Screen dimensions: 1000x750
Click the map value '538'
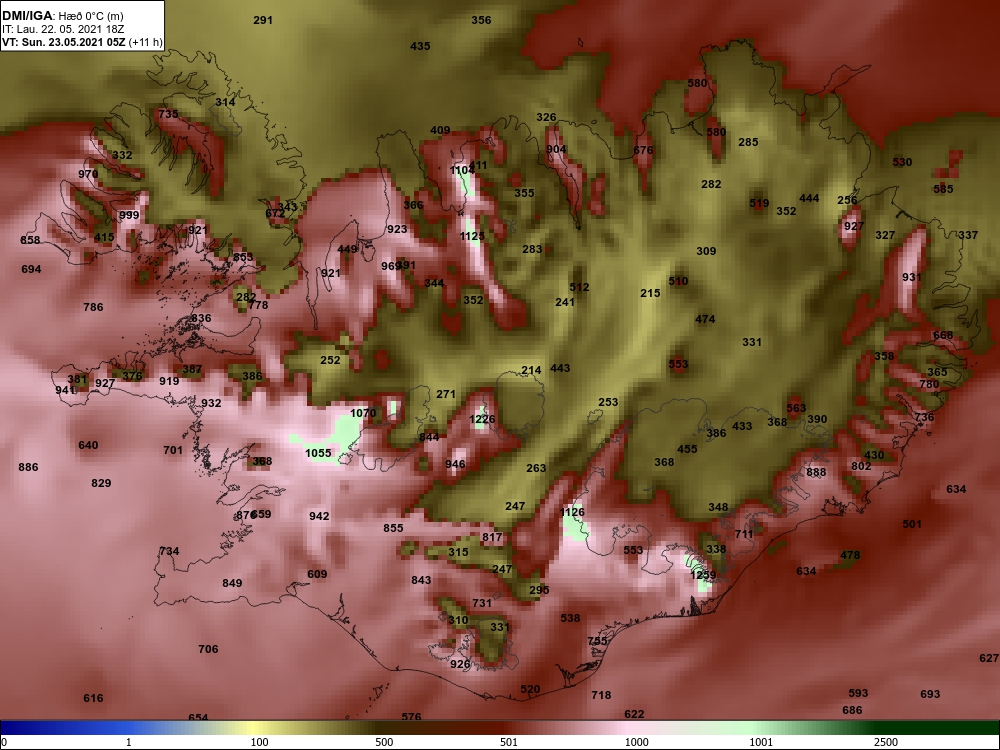click(x=570, y=617)
